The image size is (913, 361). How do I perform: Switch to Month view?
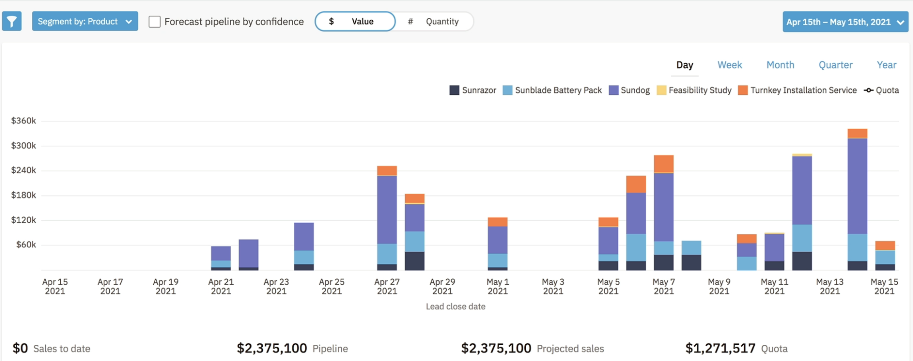(780, 65)
